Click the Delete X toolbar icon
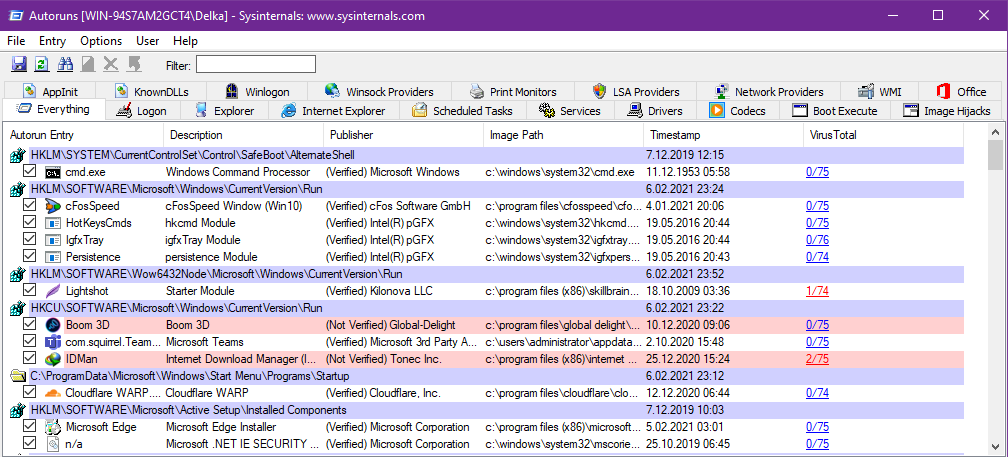The height and width of the screenshot is (457, 1008). pos(111,64)
